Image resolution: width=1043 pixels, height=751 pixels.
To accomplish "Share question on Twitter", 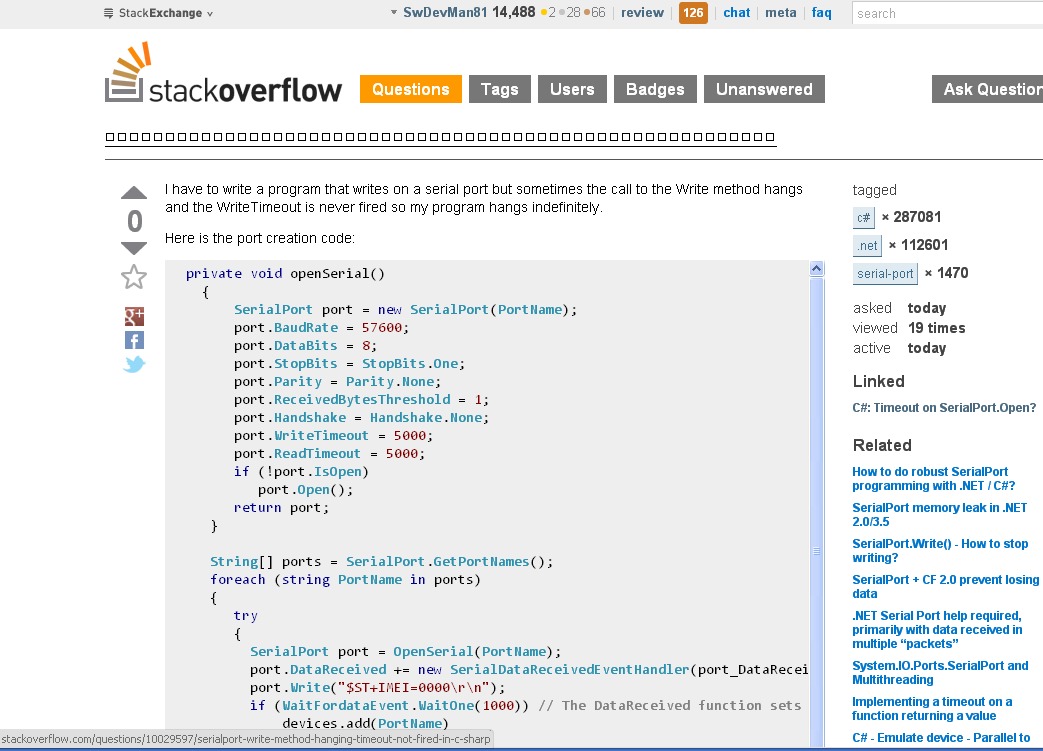I will tap(134, 364).
